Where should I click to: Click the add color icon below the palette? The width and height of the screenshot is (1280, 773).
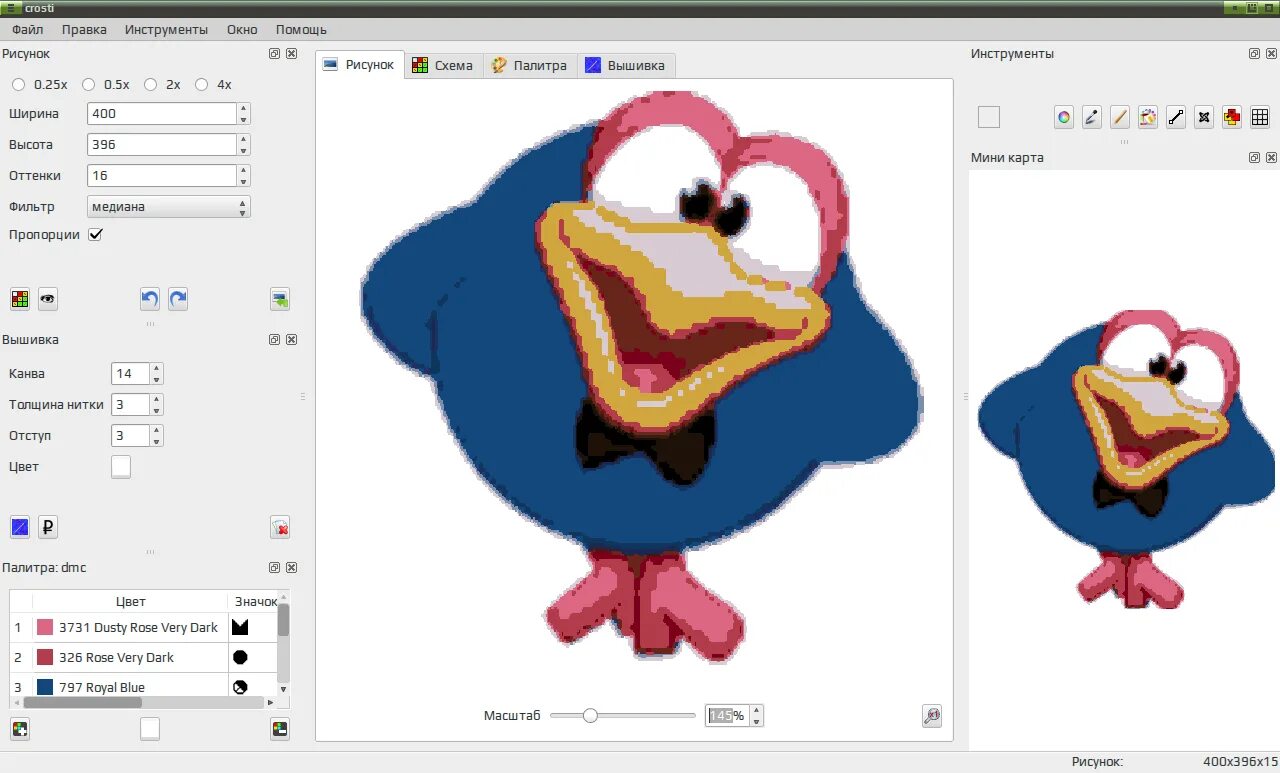pyautogui.click(x=20, y=729)
